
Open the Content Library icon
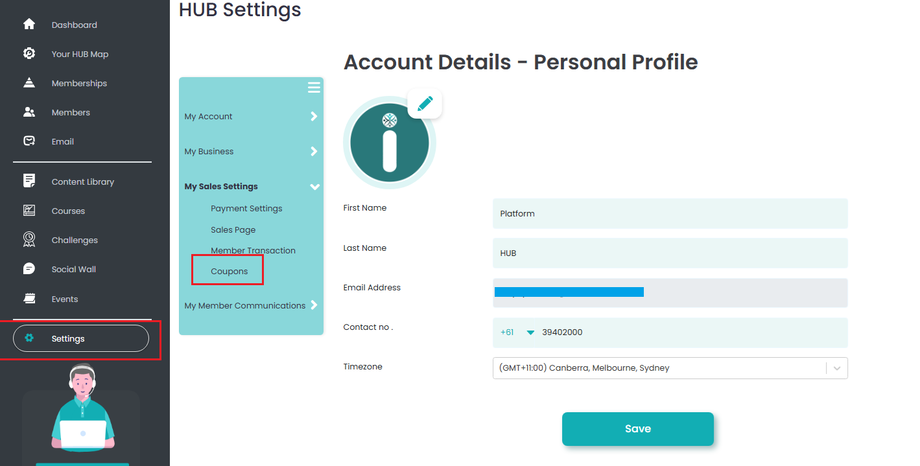tap(29, 181)
